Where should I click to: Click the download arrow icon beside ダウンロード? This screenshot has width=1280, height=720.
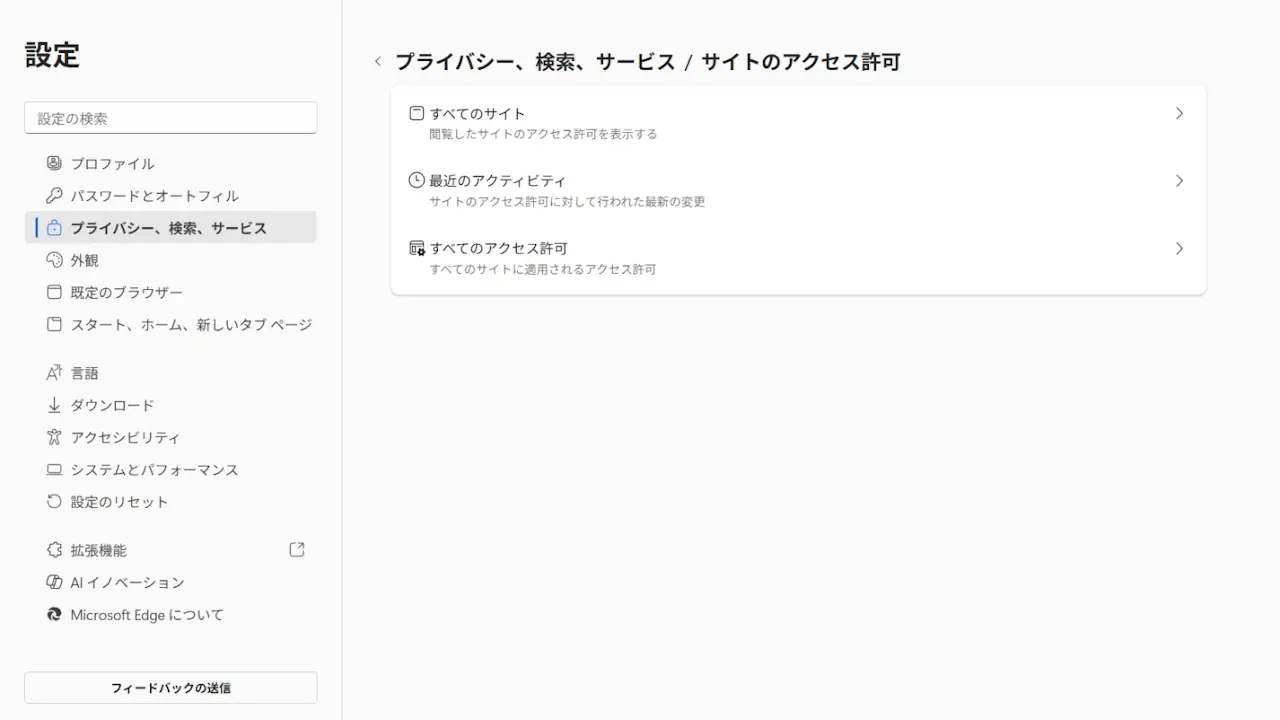click(54, 405)
